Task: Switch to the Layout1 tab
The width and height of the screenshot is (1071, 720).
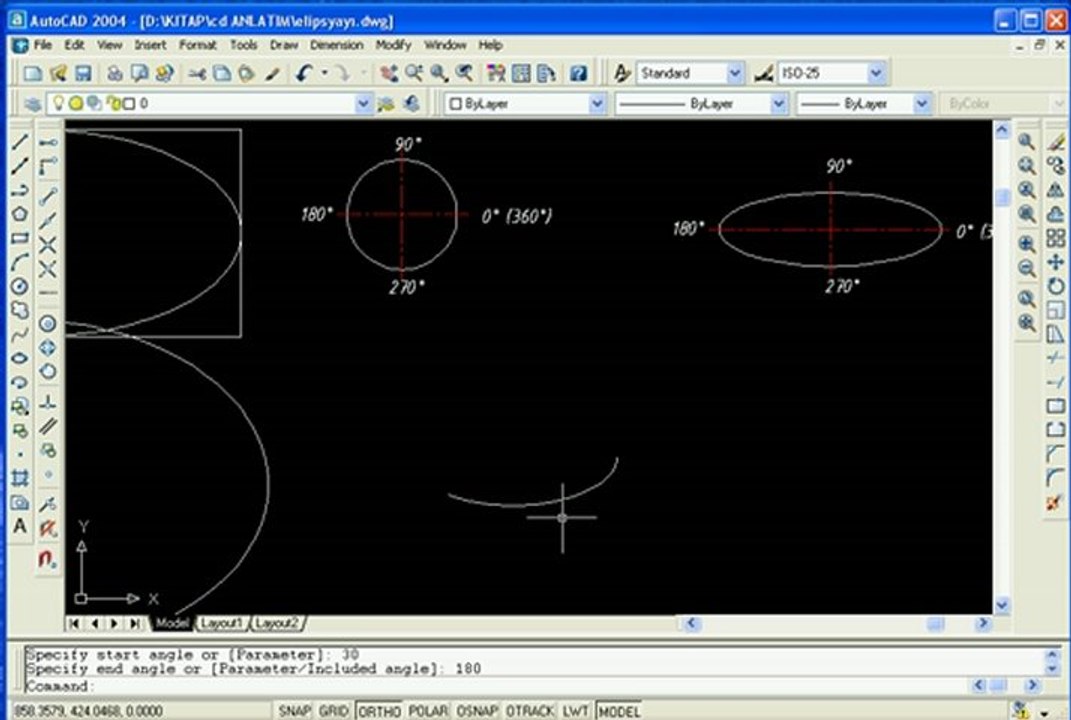Action: [222, 623]
